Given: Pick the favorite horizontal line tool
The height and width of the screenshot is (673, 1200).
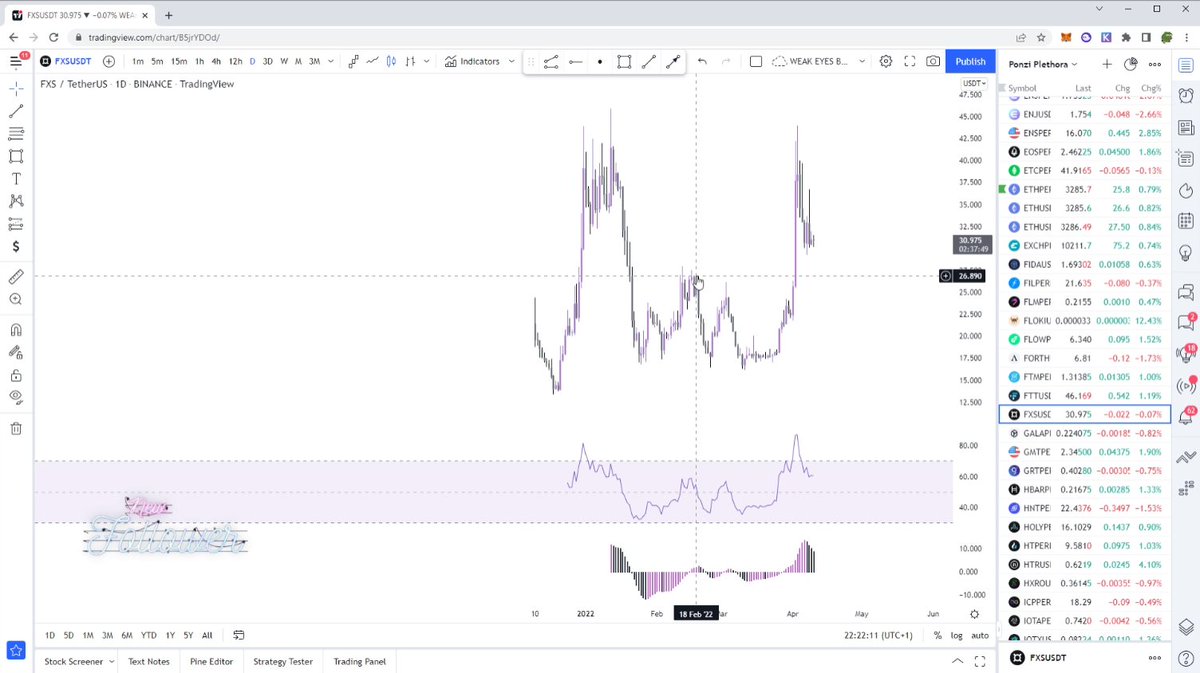Looking at the screenshot, I should (x=575, y=62).
